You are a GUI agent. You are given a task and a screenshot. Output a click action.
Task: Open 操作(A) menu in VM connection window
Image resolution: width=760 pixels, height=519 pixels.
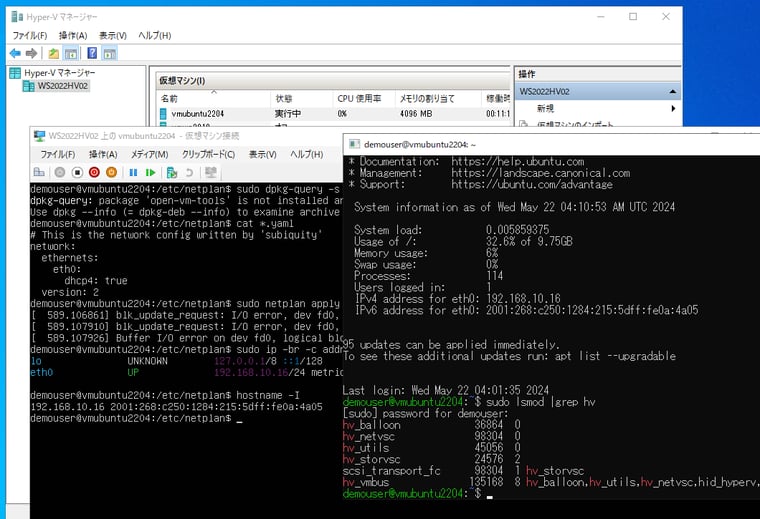pos(103,155)
